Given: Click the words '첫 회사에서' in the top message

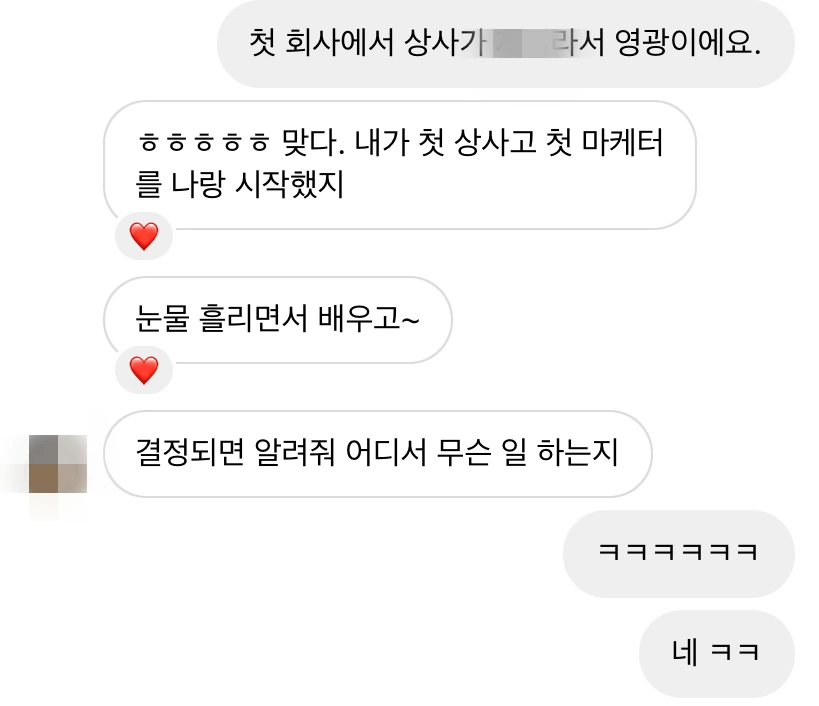Looking at the screenshot, I should click(x=321, y=43).
